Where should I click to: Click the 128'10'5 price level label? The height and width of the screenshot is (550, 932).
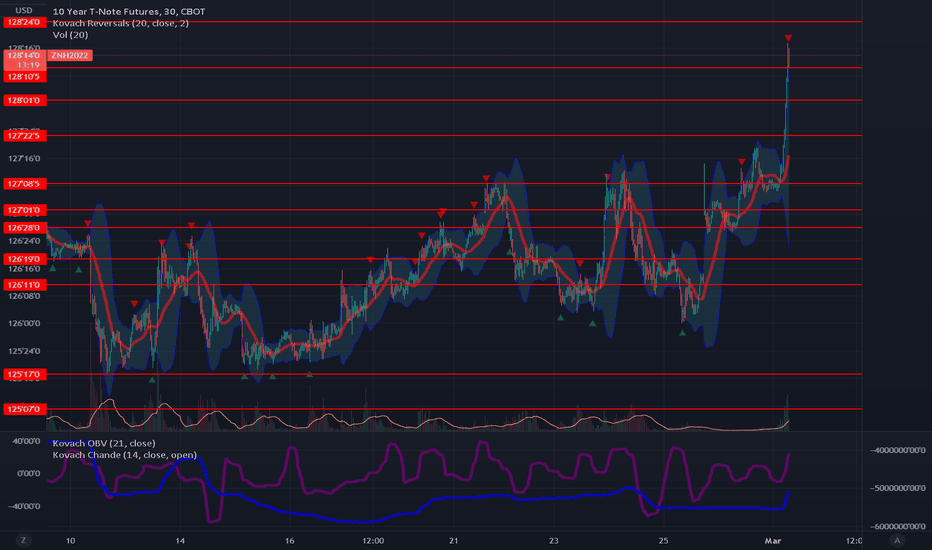pos(24,77)
